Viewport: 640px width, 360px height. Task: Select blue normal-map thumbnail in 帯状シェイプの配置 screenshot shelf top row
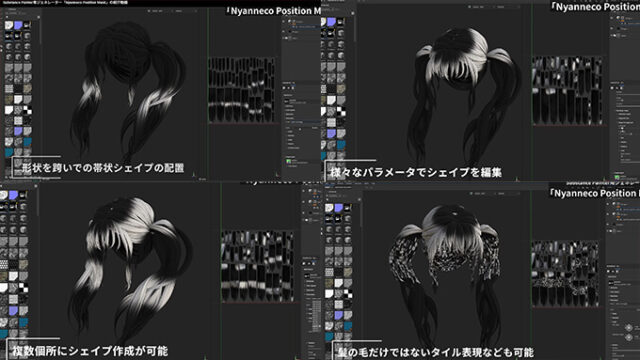(x=18, y=25)
